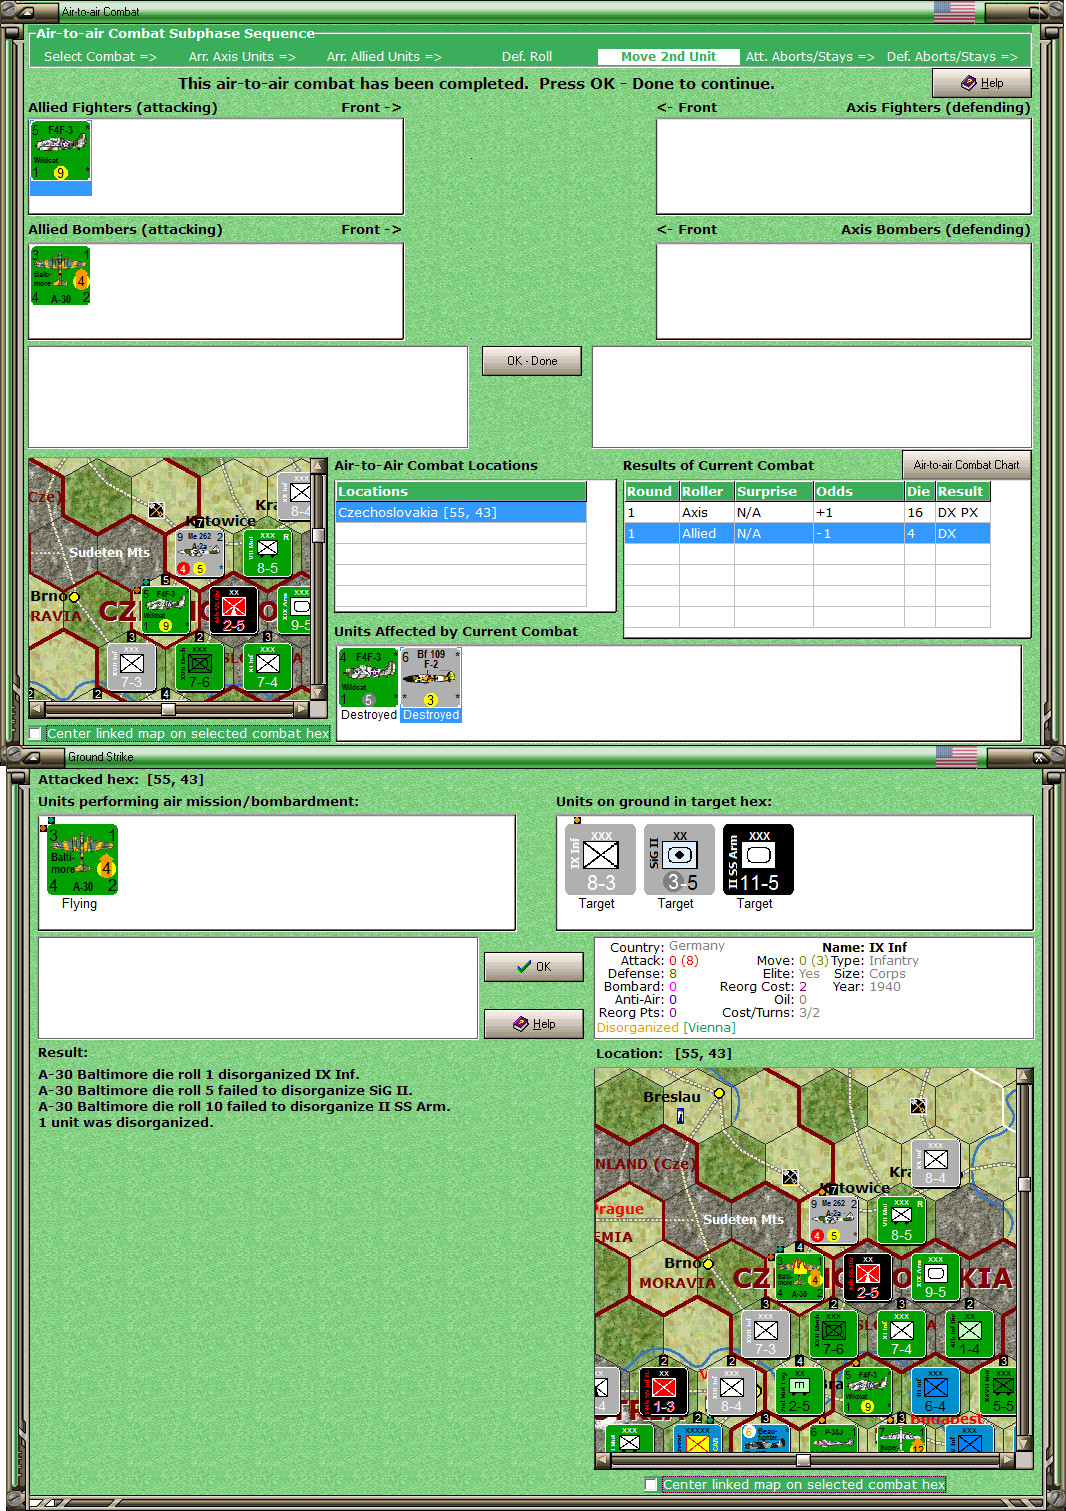Click the American flag in Ground Strike title bar
This screenshot has height=1511, width=1066.
pyautogui.click(x=954, y=756)
